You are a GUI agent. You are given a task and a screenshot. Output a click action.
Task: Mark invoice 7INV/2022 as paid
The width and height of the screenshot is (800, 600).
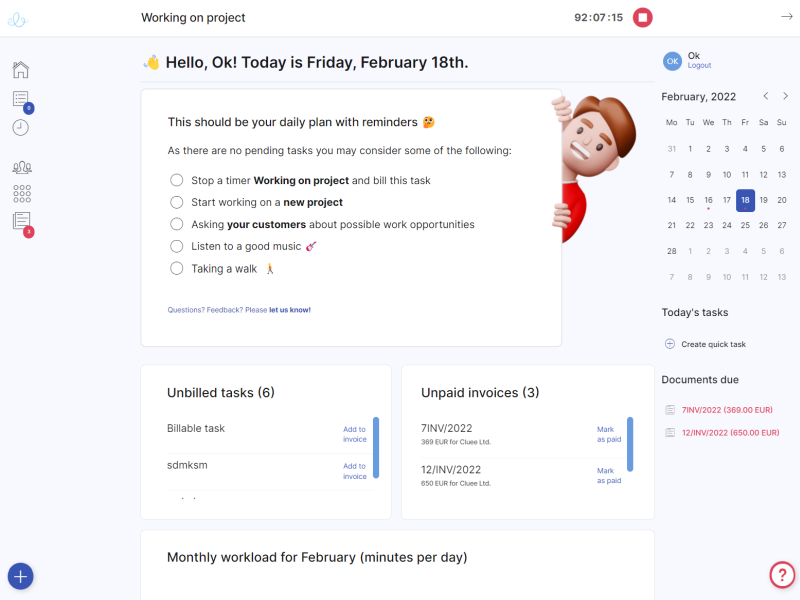coord(609,434)
